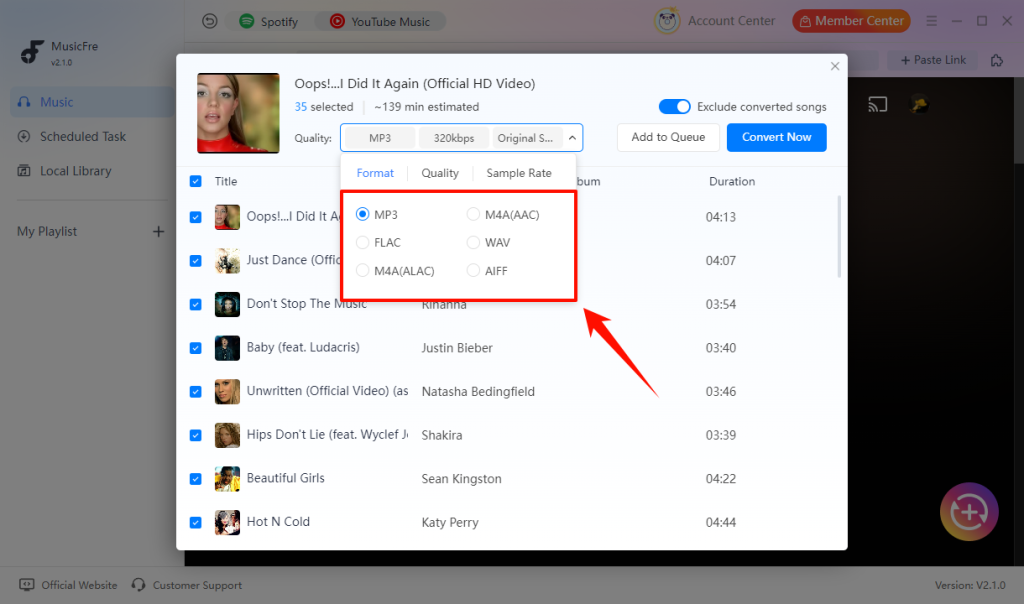Select the Format tab
The width and height of the screenshot is (1024, 604).
point(375,173)
